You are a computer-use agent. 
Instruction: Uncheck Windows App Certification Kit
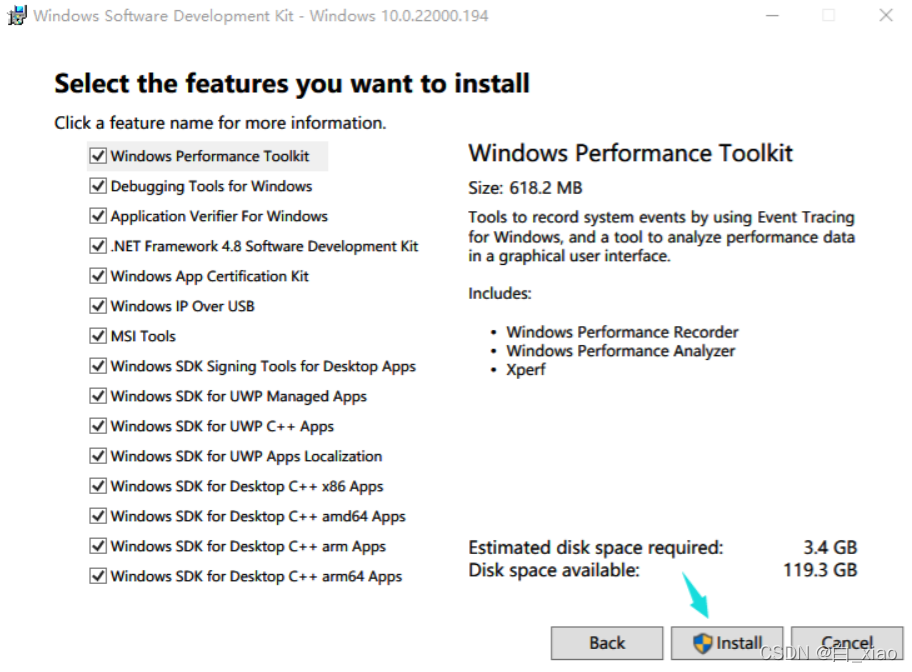(x=97, y=276)
